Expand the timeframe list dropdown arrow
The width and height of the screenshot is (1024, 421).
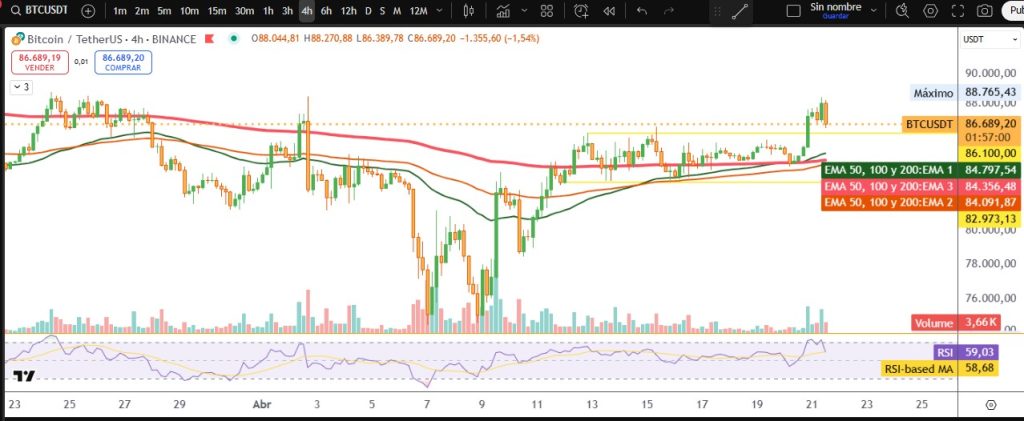(x=440, y=11)
